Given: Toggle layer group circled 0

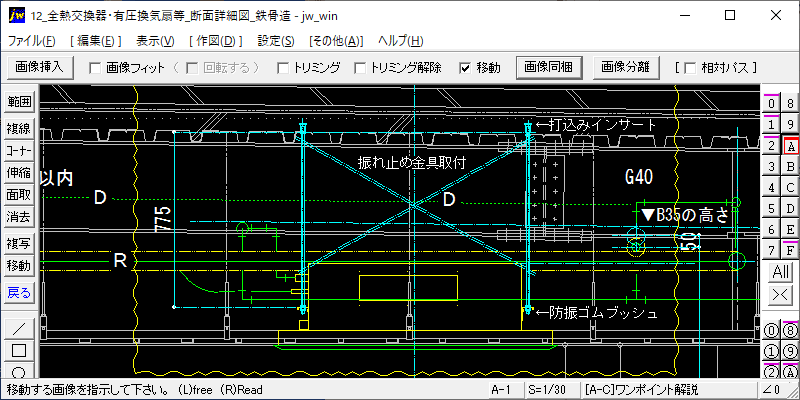Looking at the screenshot, I should [x=771, y=331].
